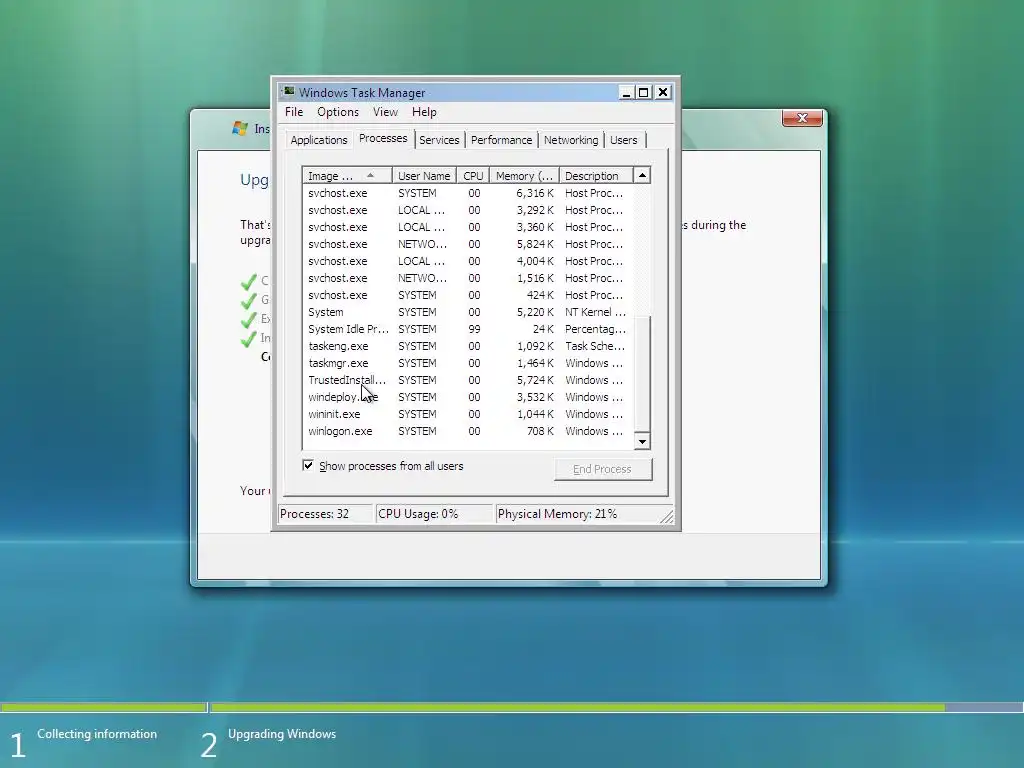Select svchost.exe using 4,004 K memory
The width and height of the screenshot is (1024, 768).
coord(468,261)
